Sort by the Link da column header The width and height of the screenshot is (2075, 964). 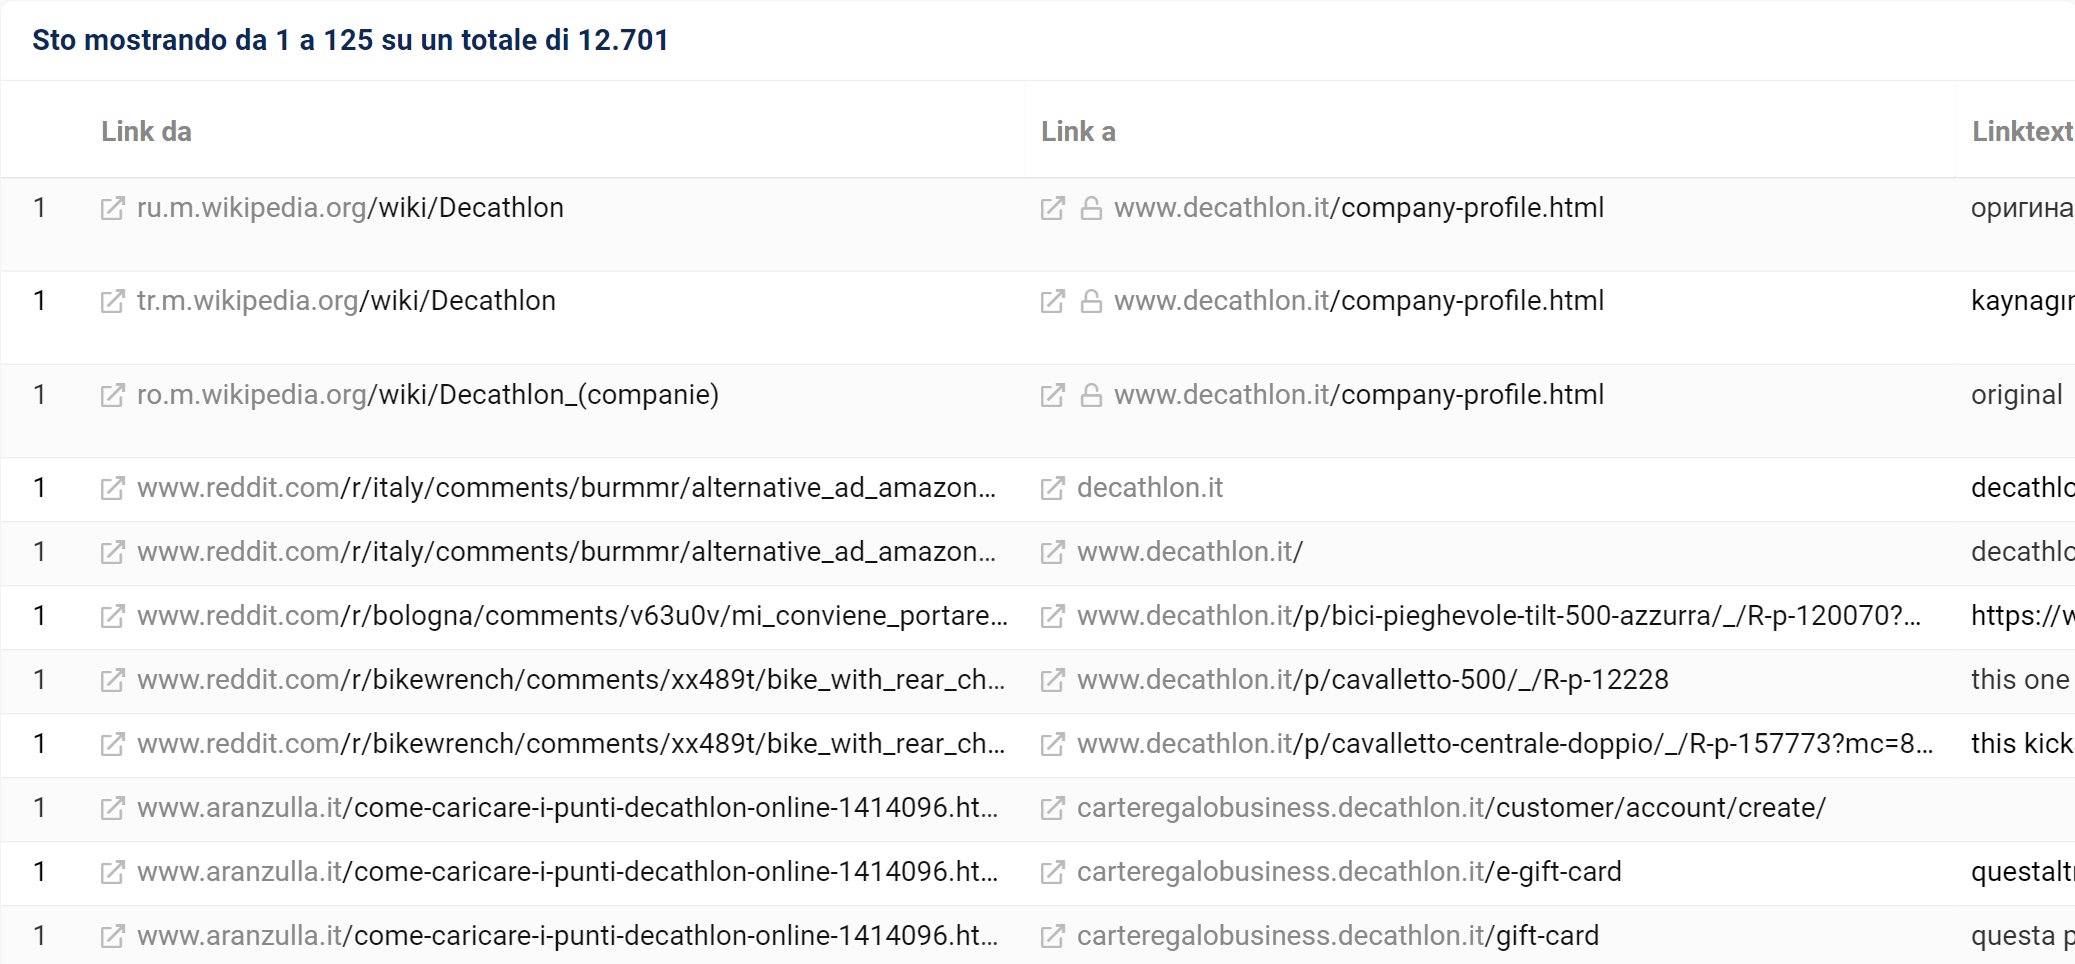[x=146, y=132]
